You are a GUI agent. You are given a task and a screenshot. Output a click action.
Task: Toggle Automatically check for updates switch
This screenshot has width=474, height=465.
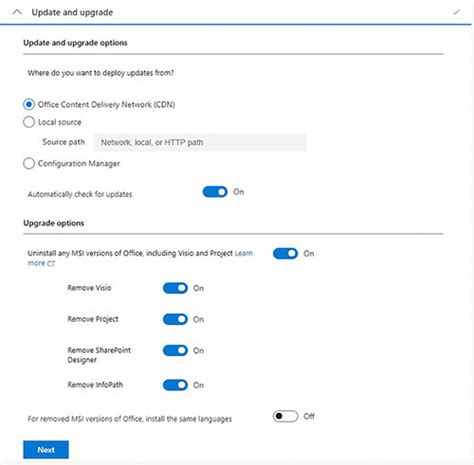pyautogui.click(x=215, y=192)
